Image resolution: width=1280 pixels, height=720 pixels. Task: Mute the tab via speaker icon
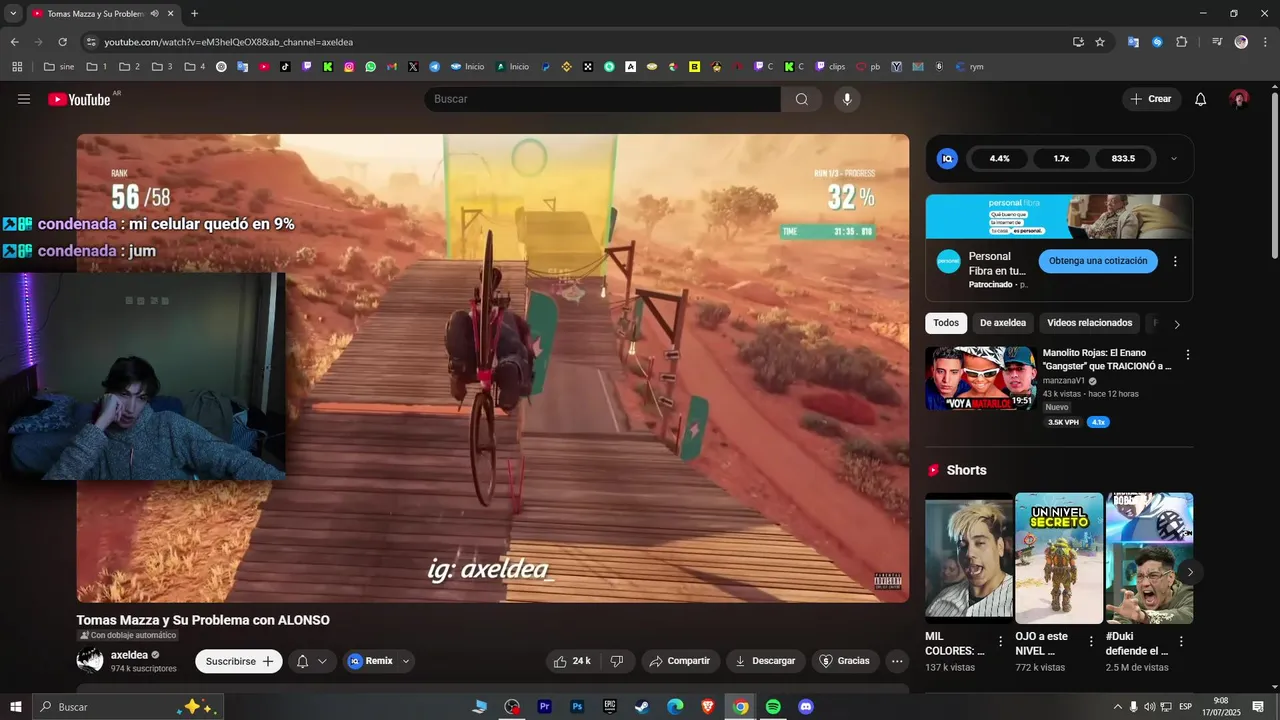[x=154, y=14]
